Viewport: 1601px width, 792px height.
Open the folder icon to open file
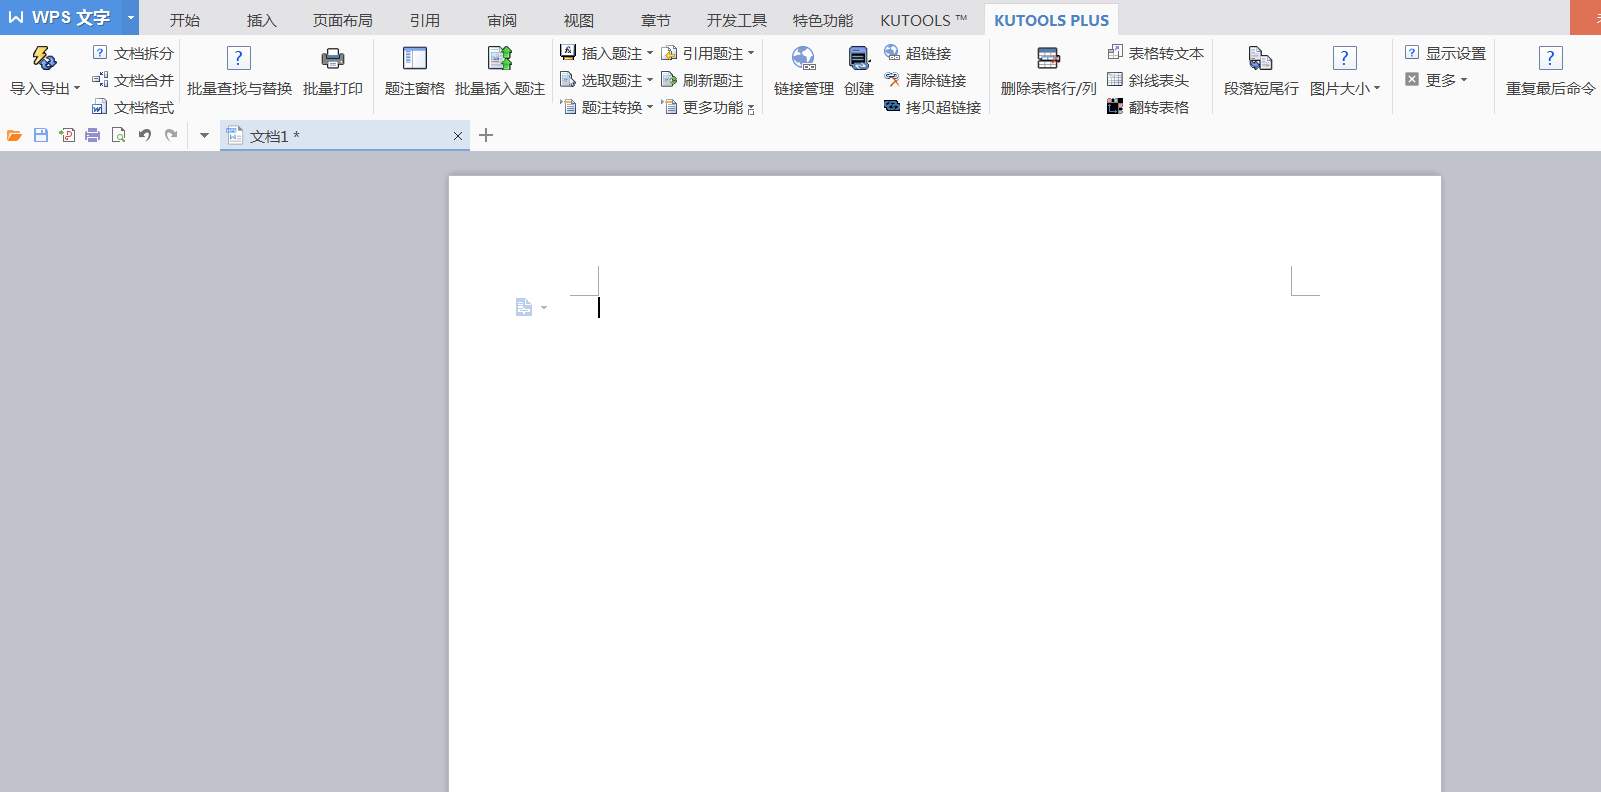click(x=15, y=135)
